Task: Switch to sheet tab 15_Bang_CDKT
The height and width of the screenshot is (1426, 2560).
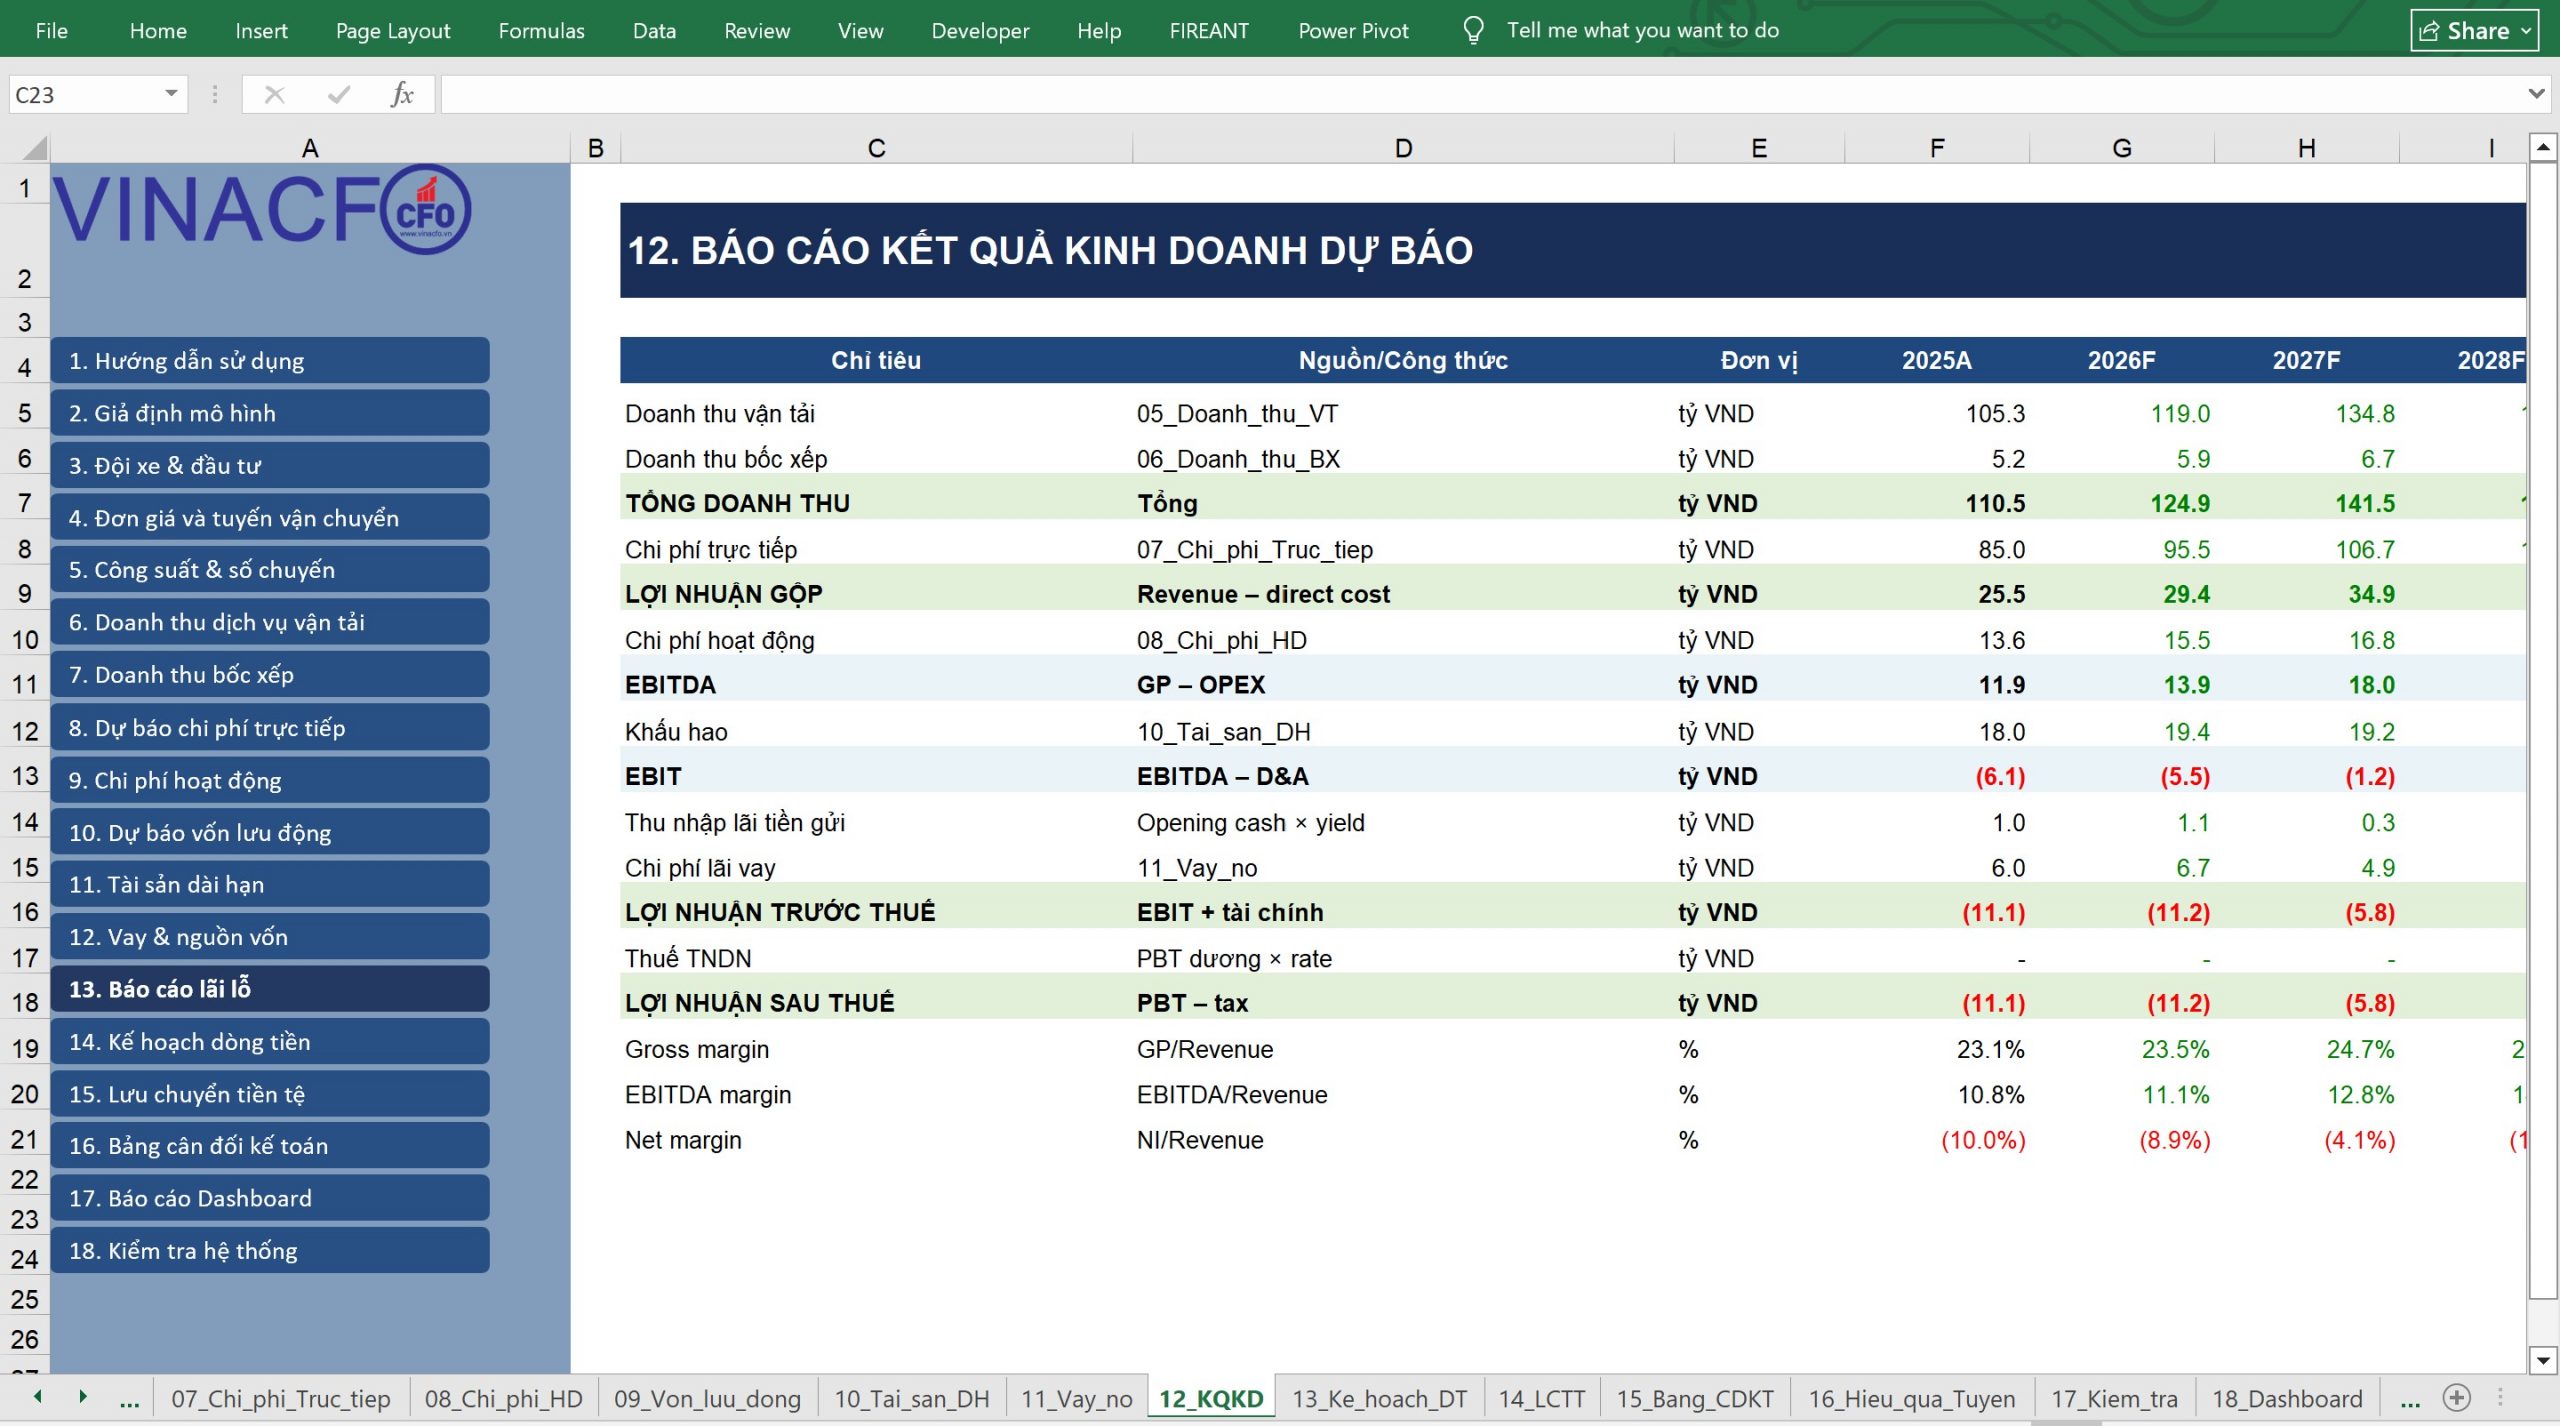Action: coord(1694,1398)
